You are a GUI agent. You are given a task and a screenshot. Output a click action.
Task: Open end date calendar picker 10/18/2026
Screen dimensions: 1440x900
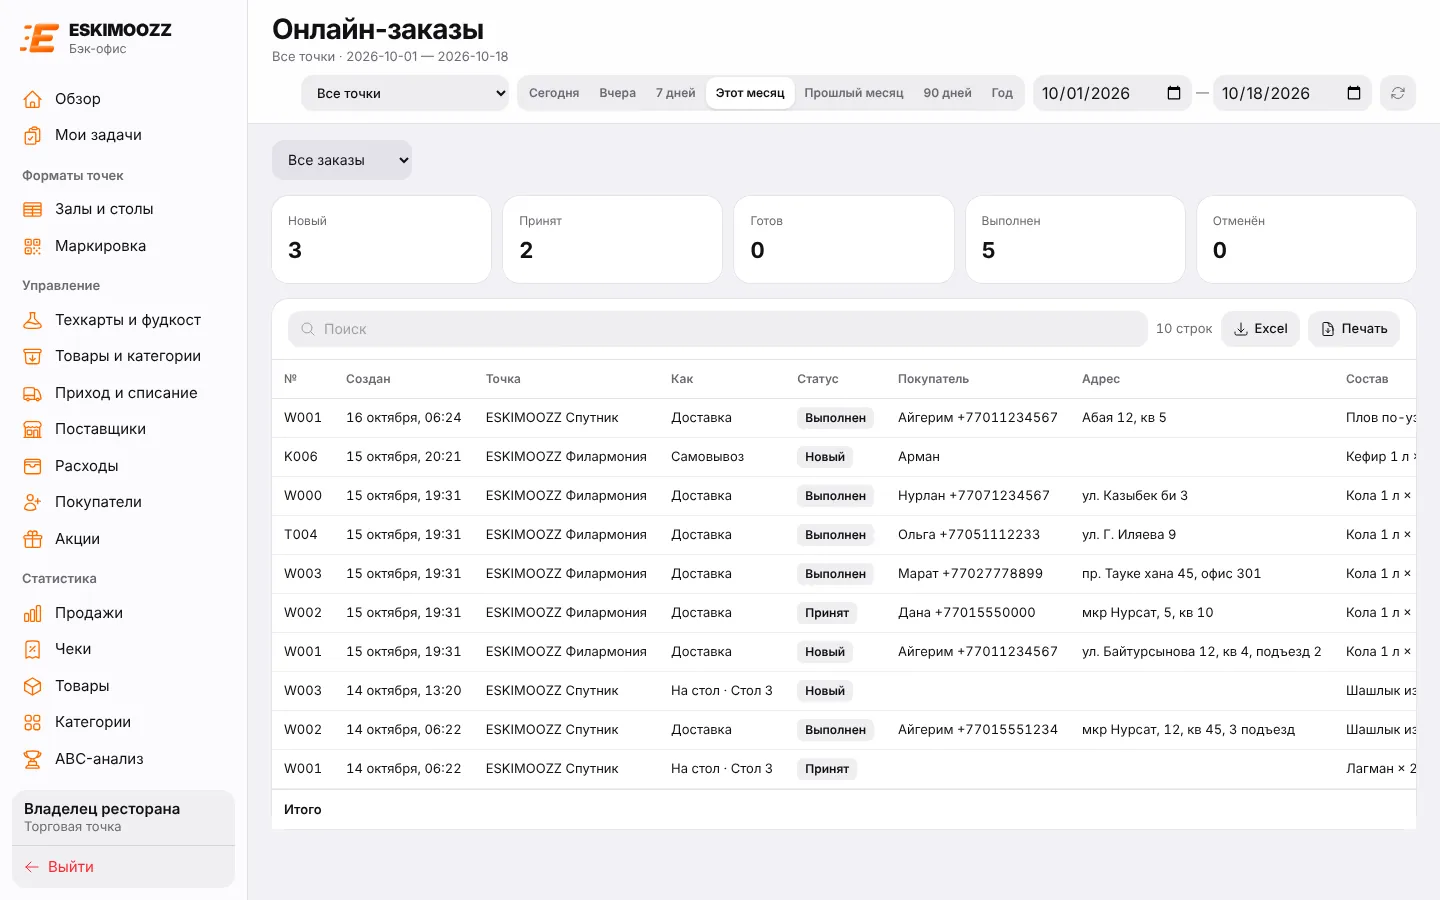coord(1354,93)
